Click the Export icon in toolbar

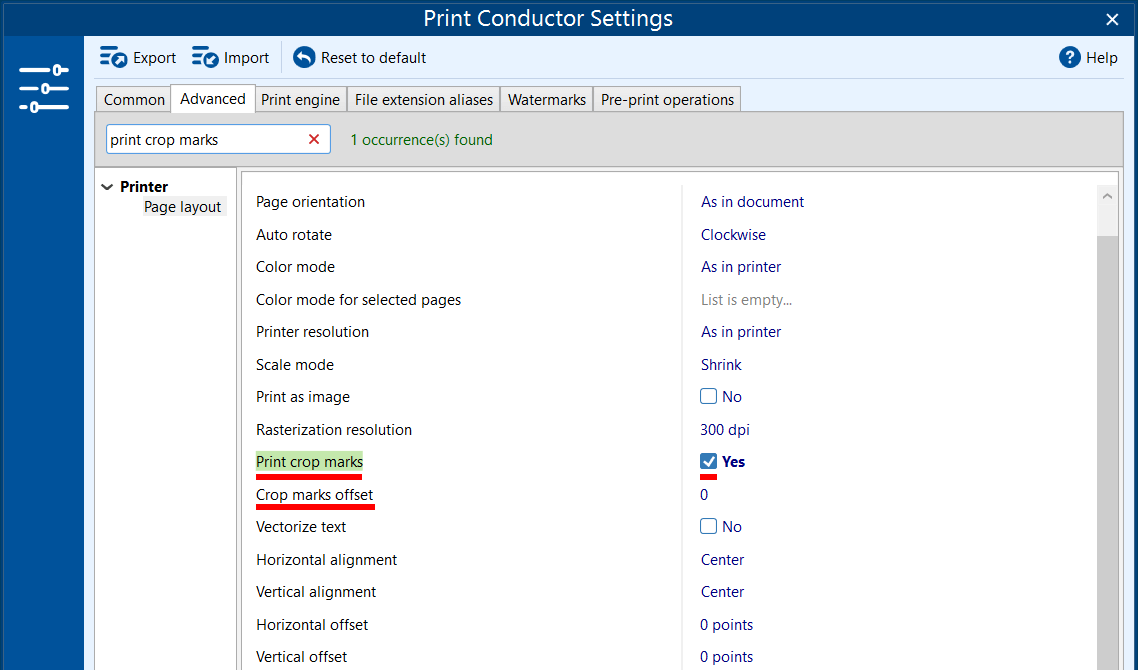(114, 58)
